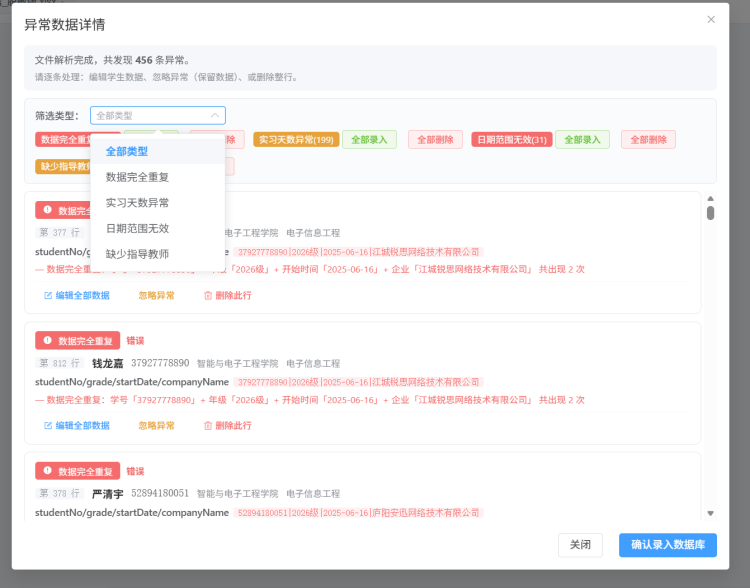The width and height of the screenshot is (750, 588).
Task: Click the 第 377 行 row label
Action: (59, 233)
